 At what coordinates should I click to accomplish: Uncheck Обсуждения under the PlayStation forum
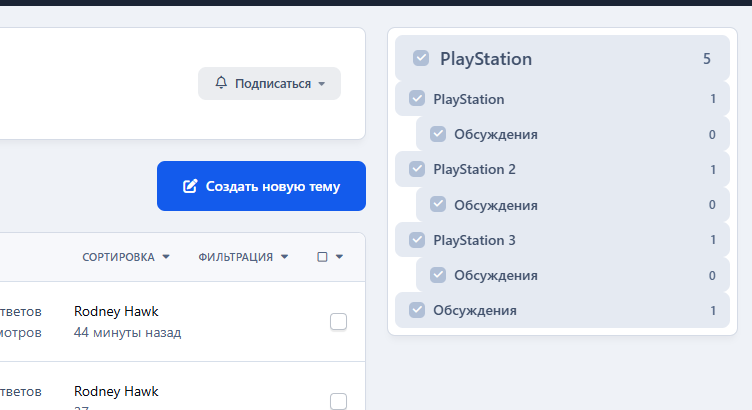coord(438,134)
